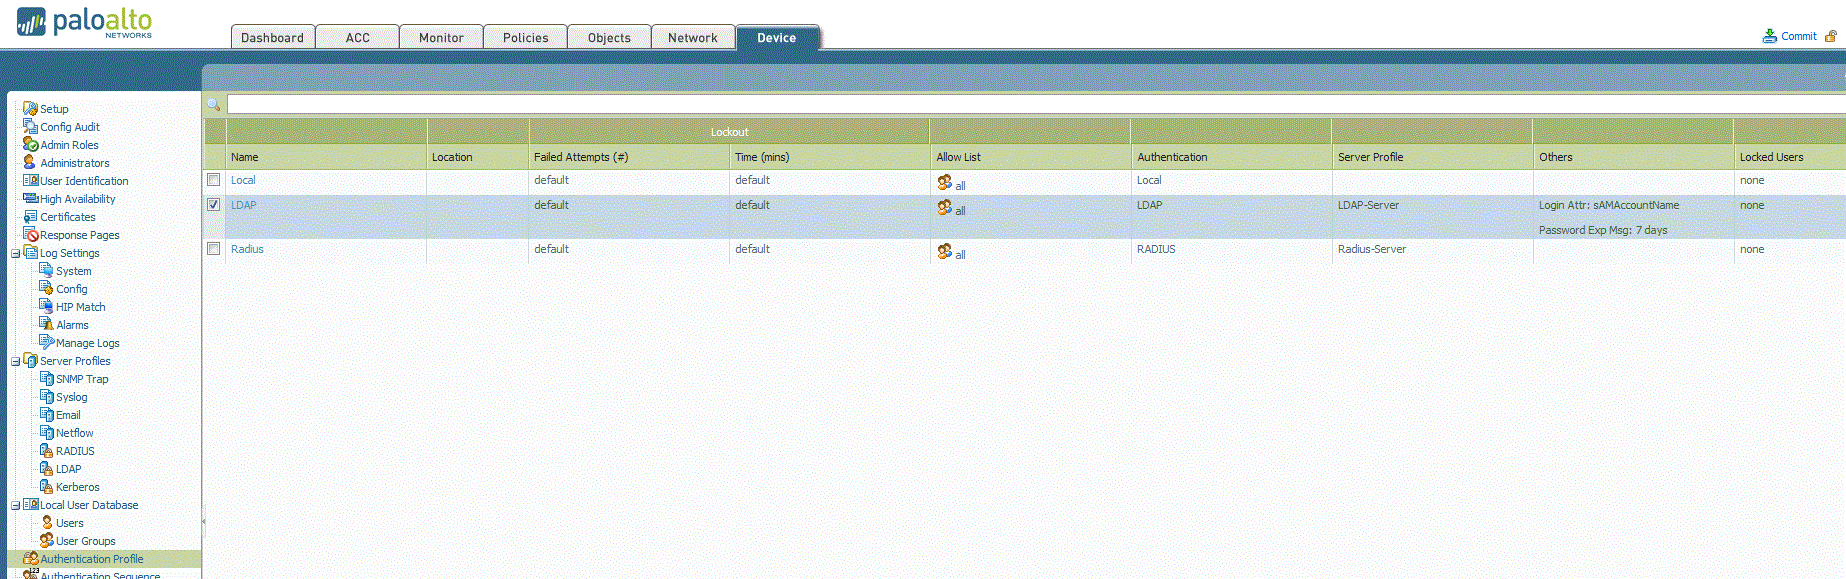1846x579 pixels.
Task: Click the Manage Logs icon
Action: click(x=46, y=342)
